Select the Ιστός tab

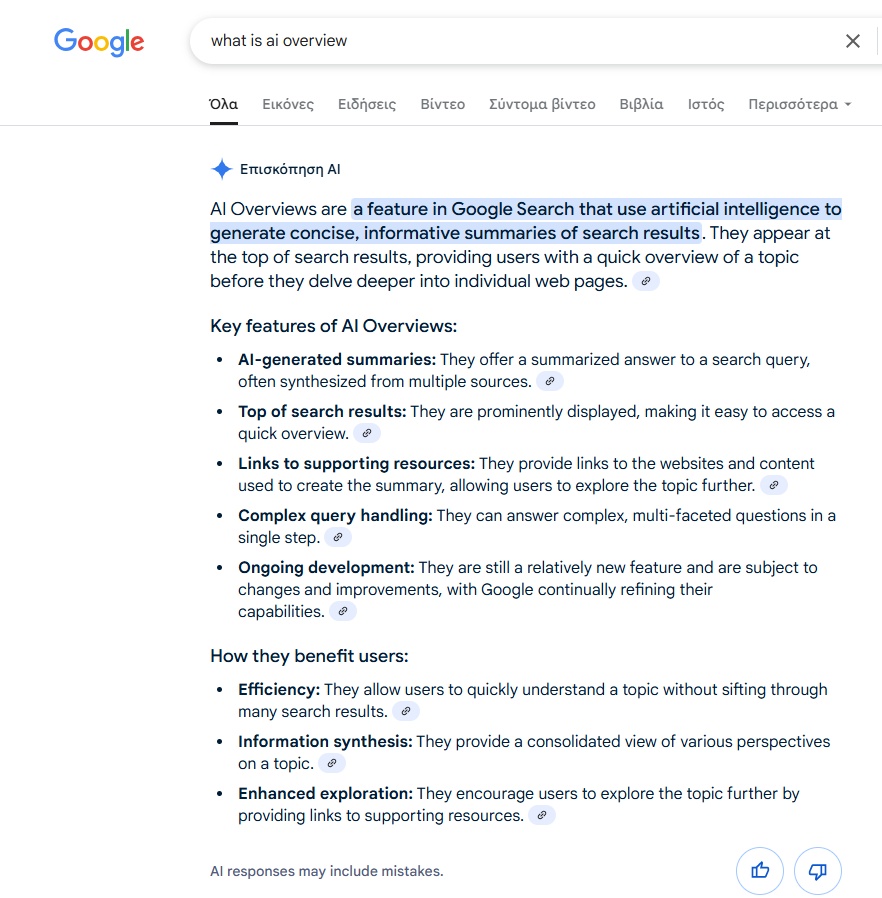(x=706, y=104)
